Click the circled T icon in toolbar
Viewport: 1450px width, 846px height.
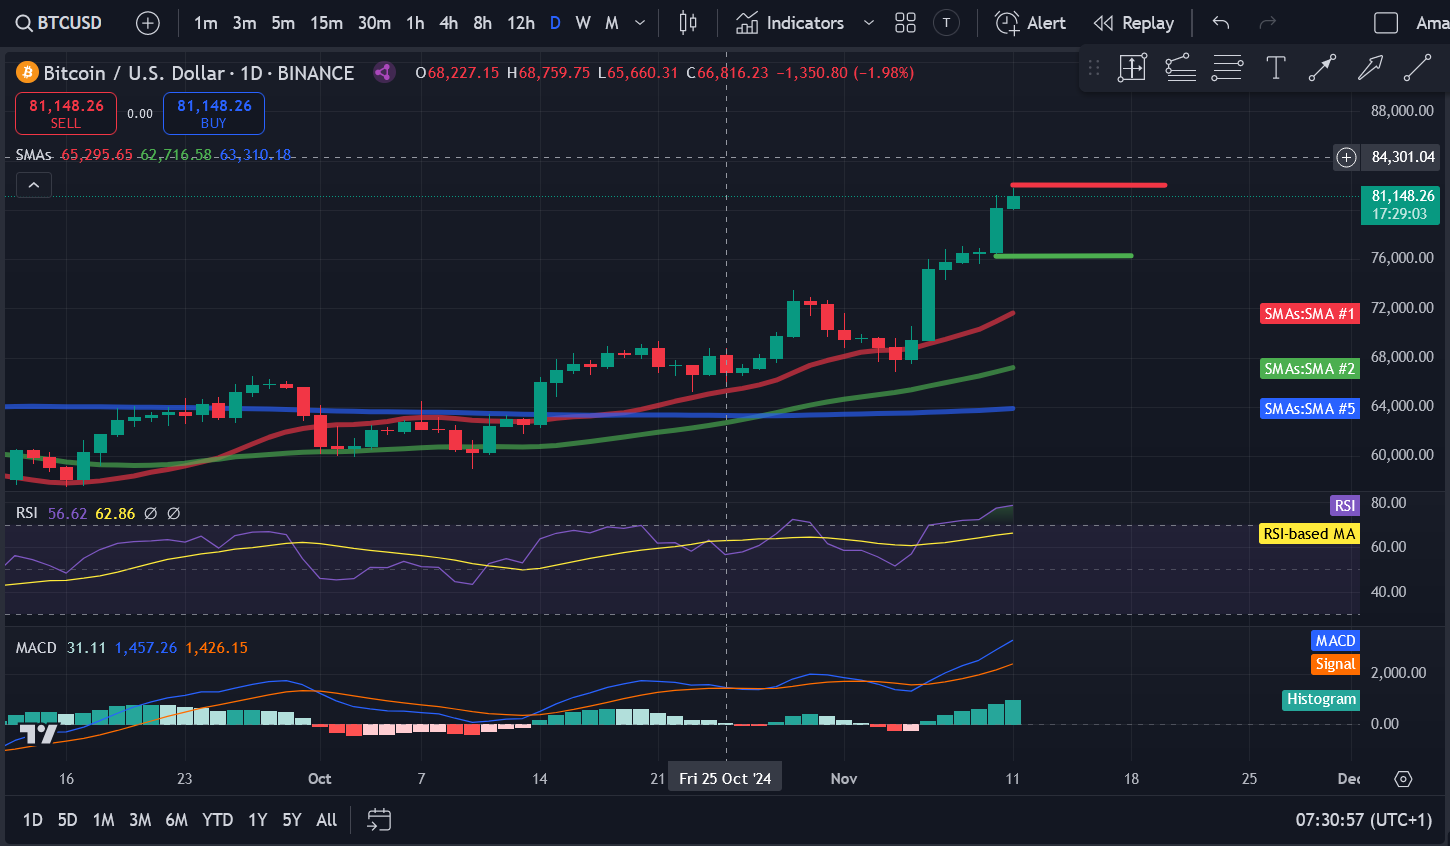pos(946,23)
